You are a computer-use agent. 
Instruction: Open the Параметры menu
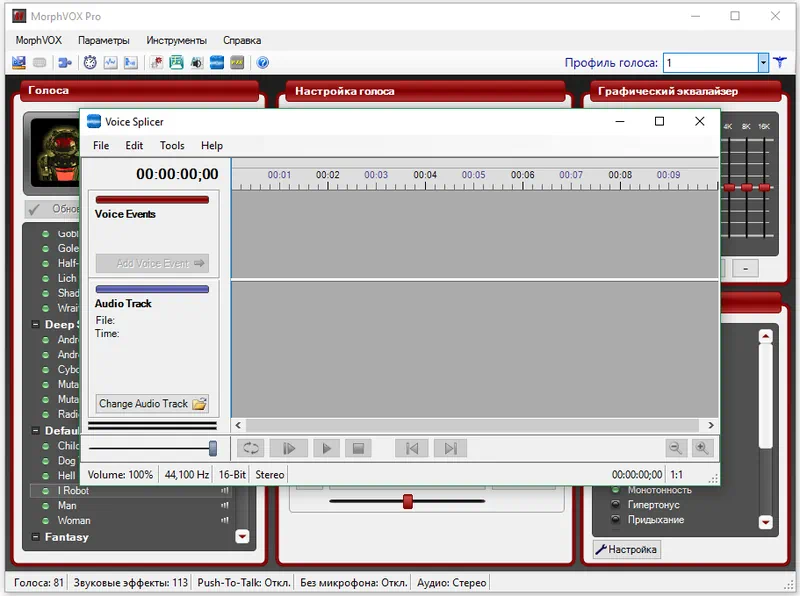[x=104, y=40]
